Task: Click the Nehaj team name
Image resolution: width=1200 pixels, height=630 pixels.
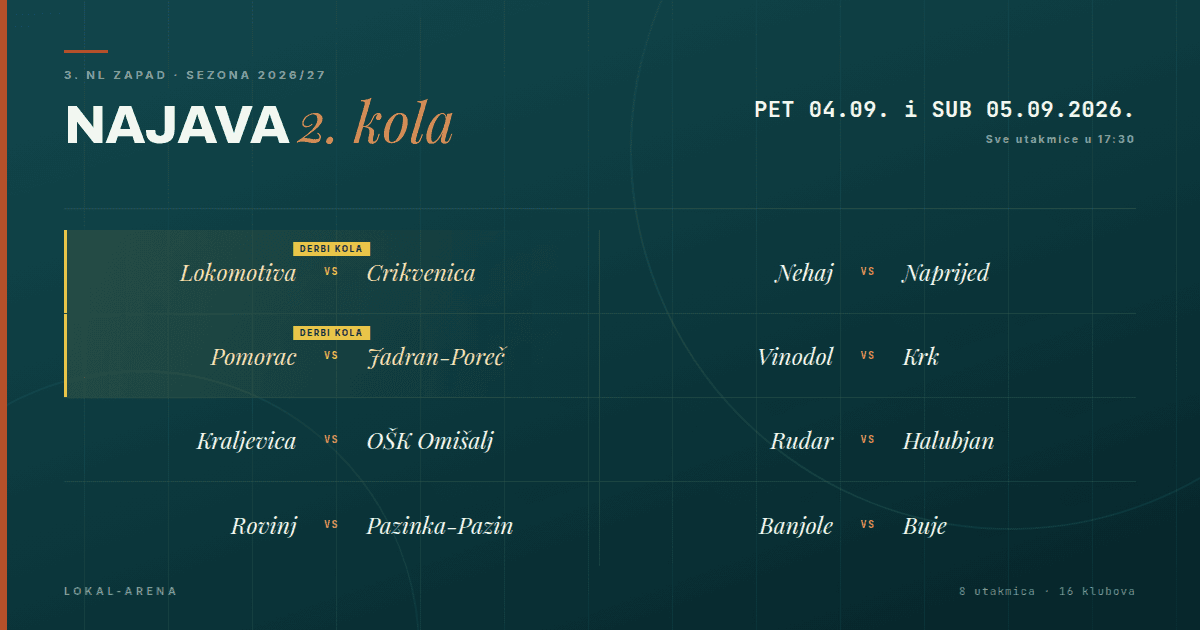Action: (804, 273)
